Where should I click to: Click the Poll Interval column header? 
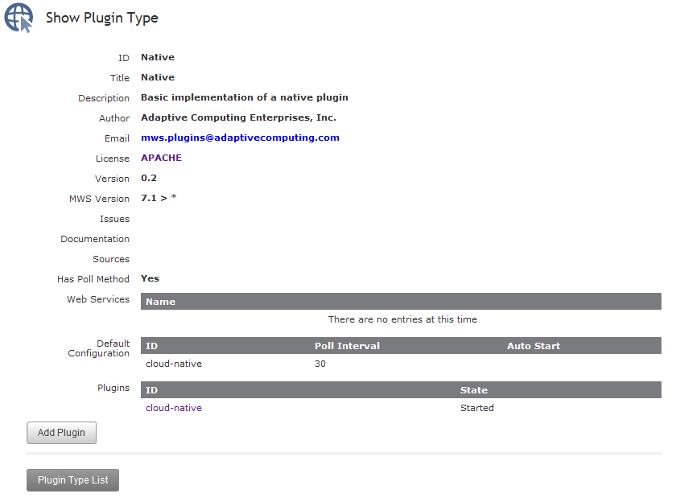(347, 346)
